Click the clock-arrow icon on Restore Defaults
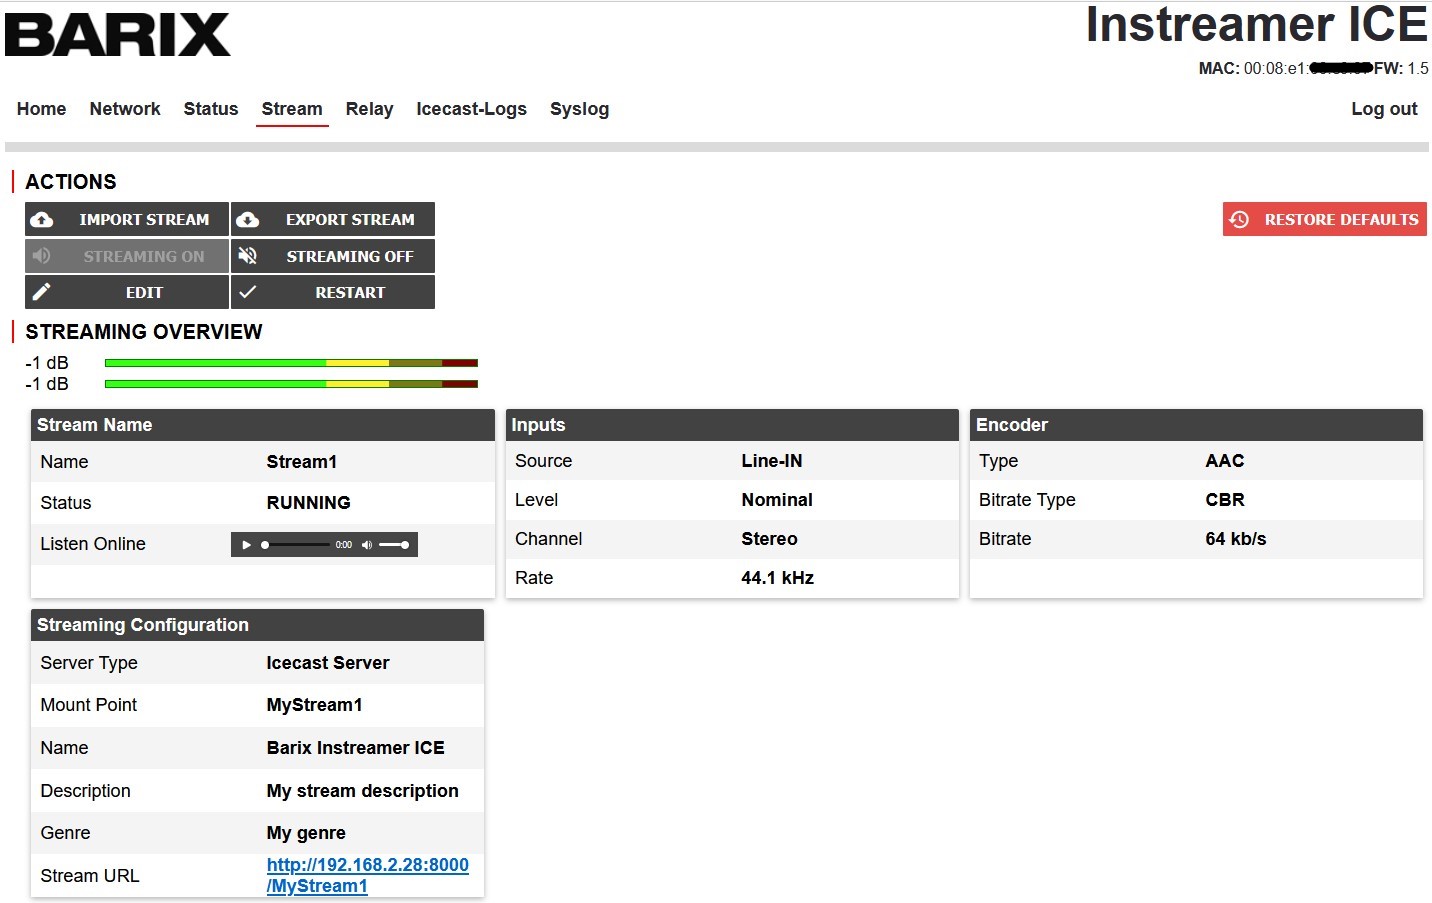 coord(1240,220)
